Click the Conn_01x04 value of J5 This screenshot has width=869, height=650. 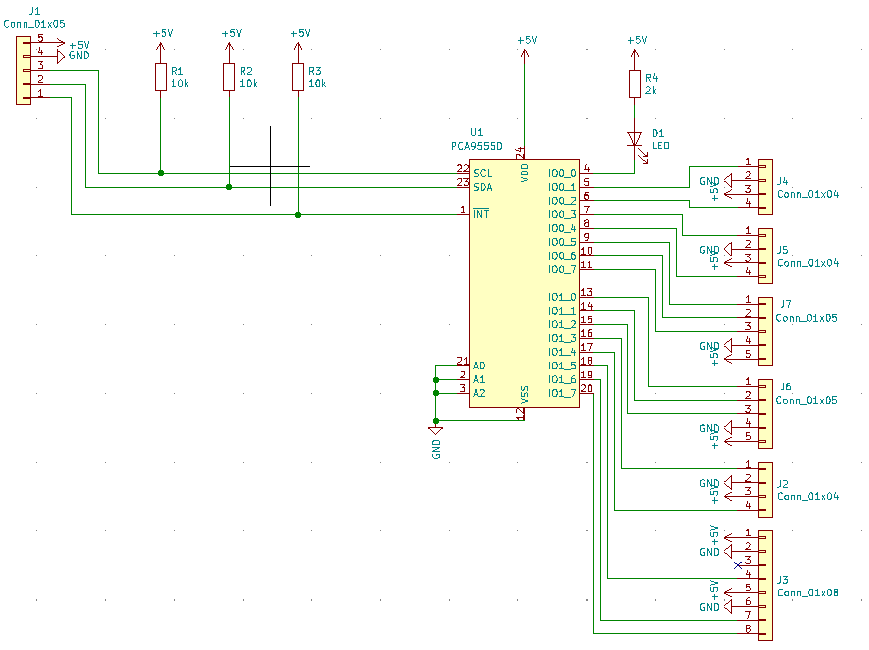[x=807, y=263]
